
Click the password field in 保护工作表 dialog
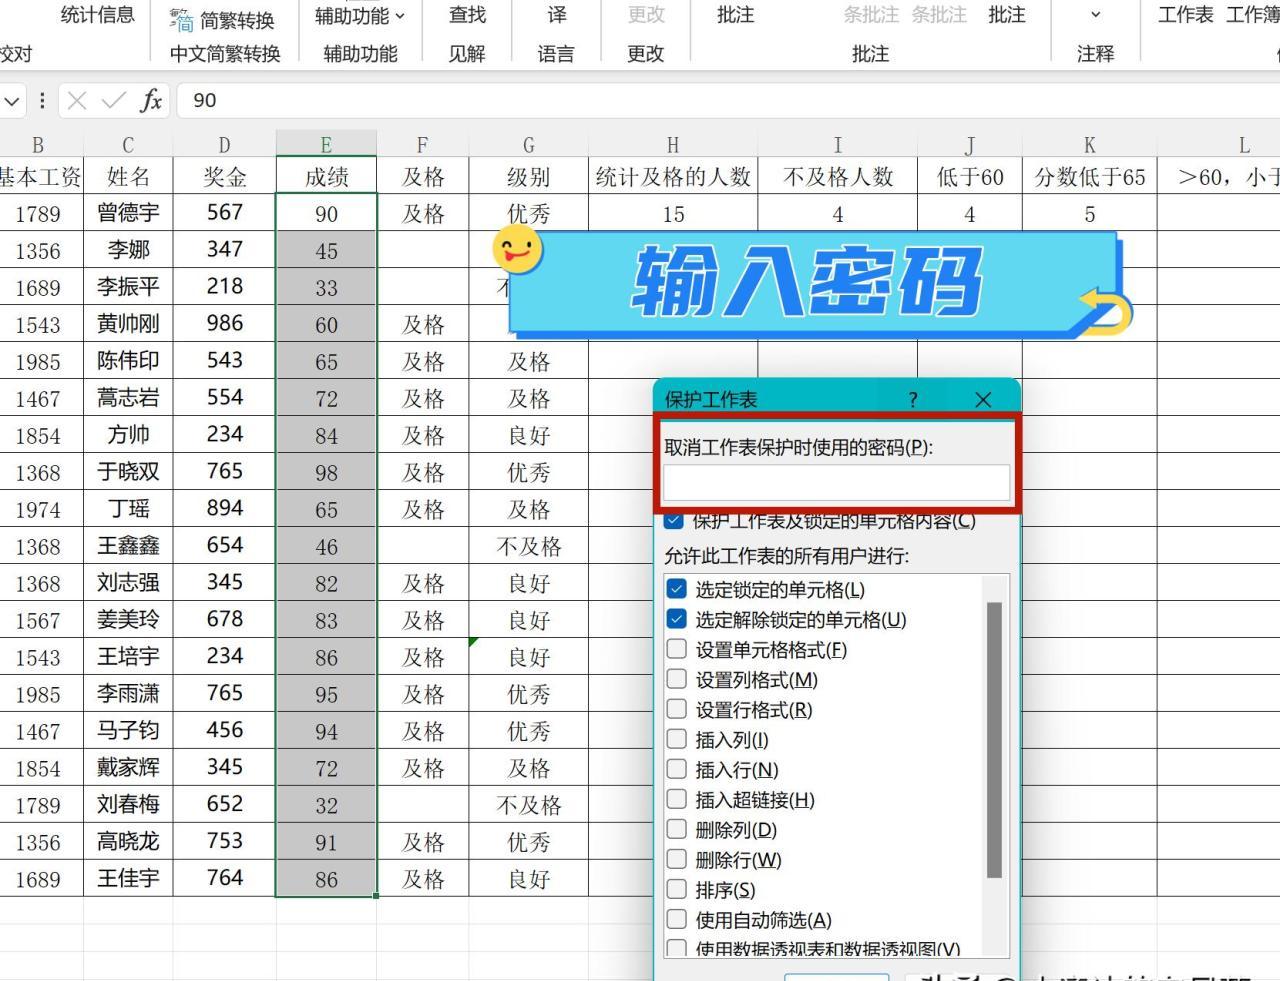836,482
